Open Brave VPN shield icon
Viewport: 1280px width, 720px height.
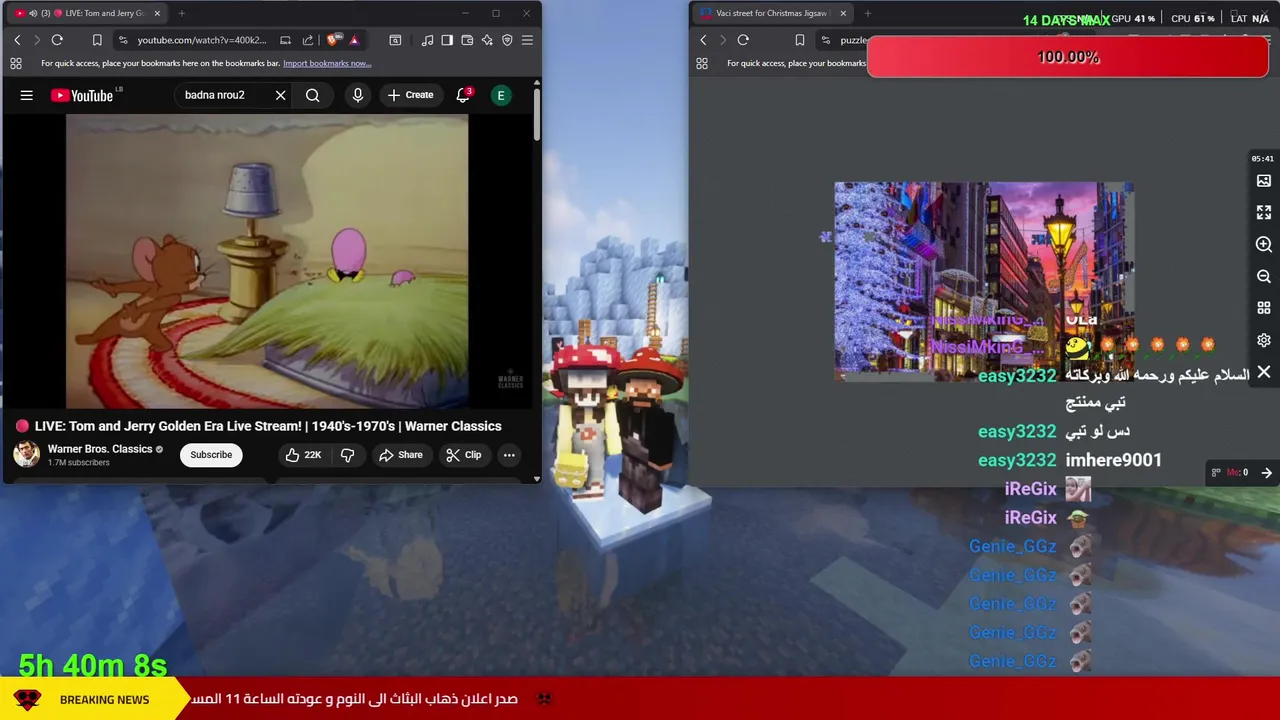pyautogui.click(x=507, y=40)
